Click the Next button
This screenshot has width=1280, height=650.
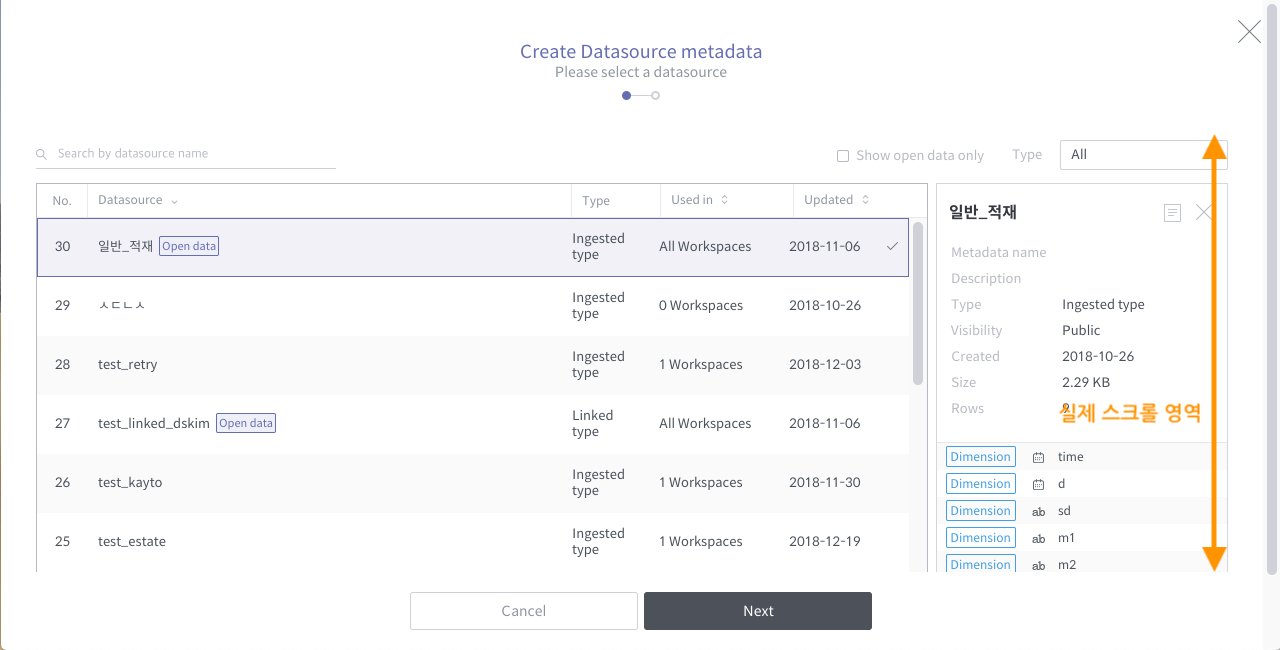pos(758,611)
